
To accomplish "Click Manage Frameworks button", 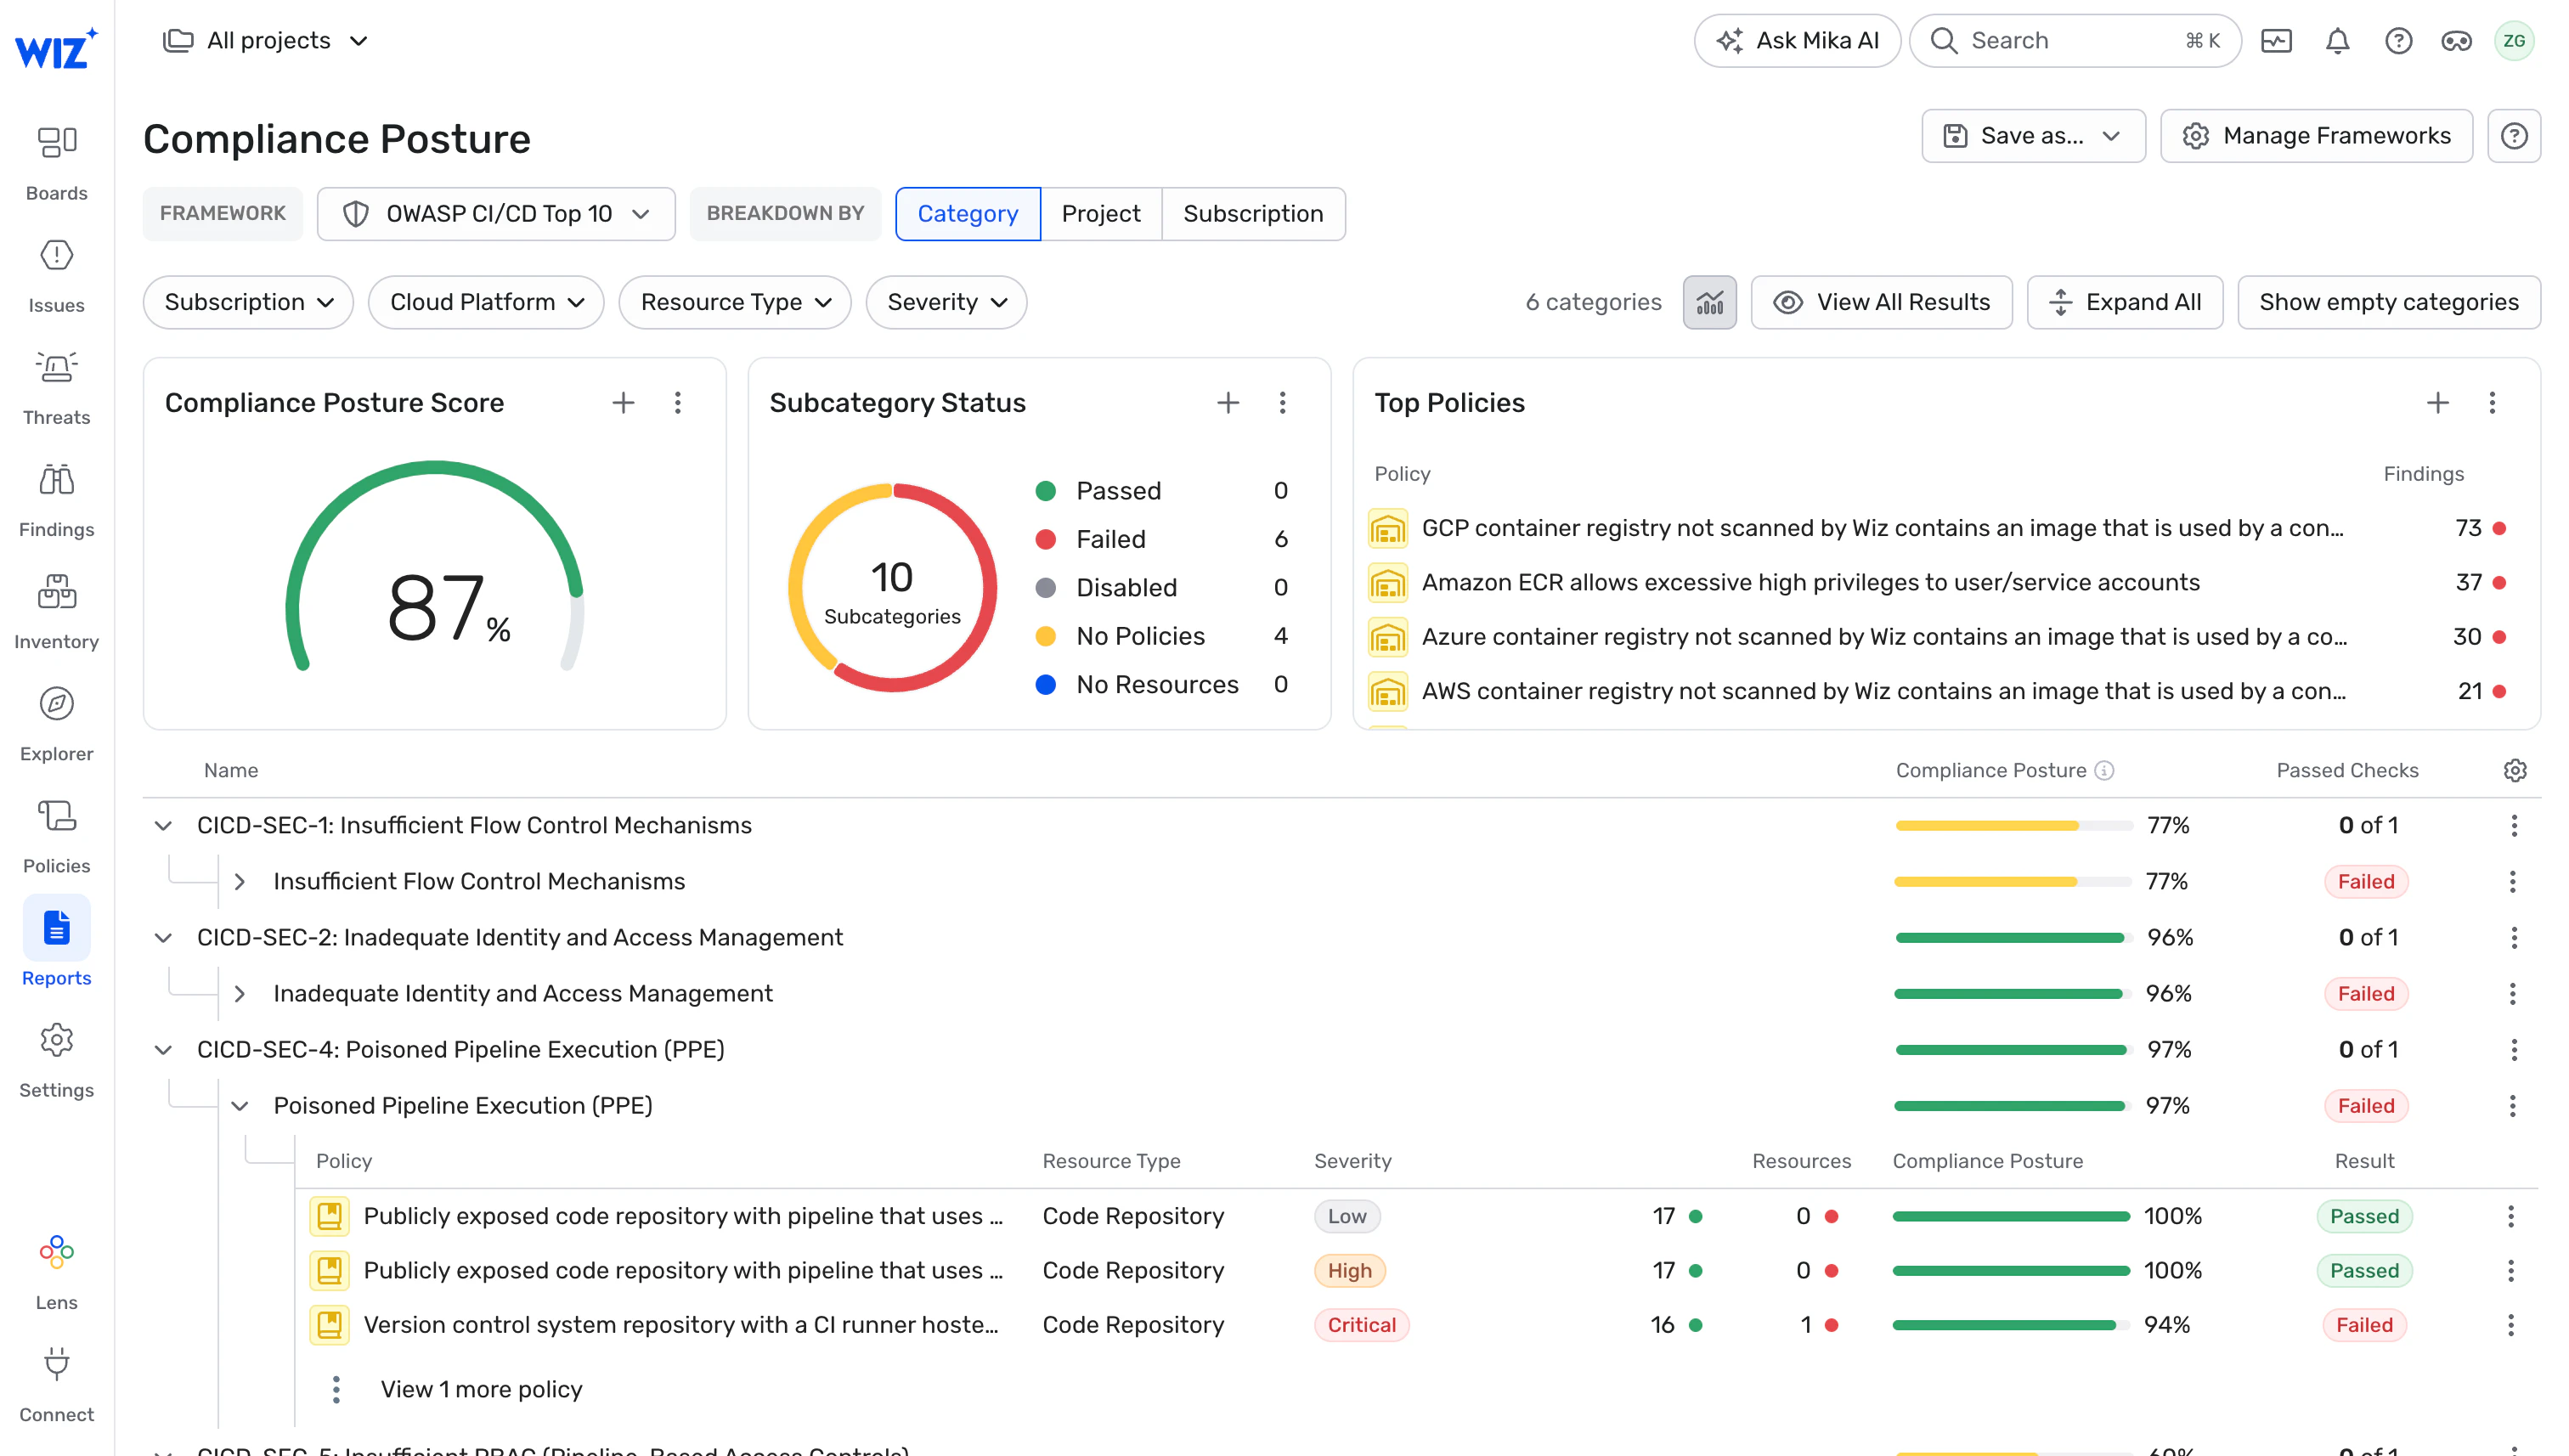I will click(x=2316, y=136).
